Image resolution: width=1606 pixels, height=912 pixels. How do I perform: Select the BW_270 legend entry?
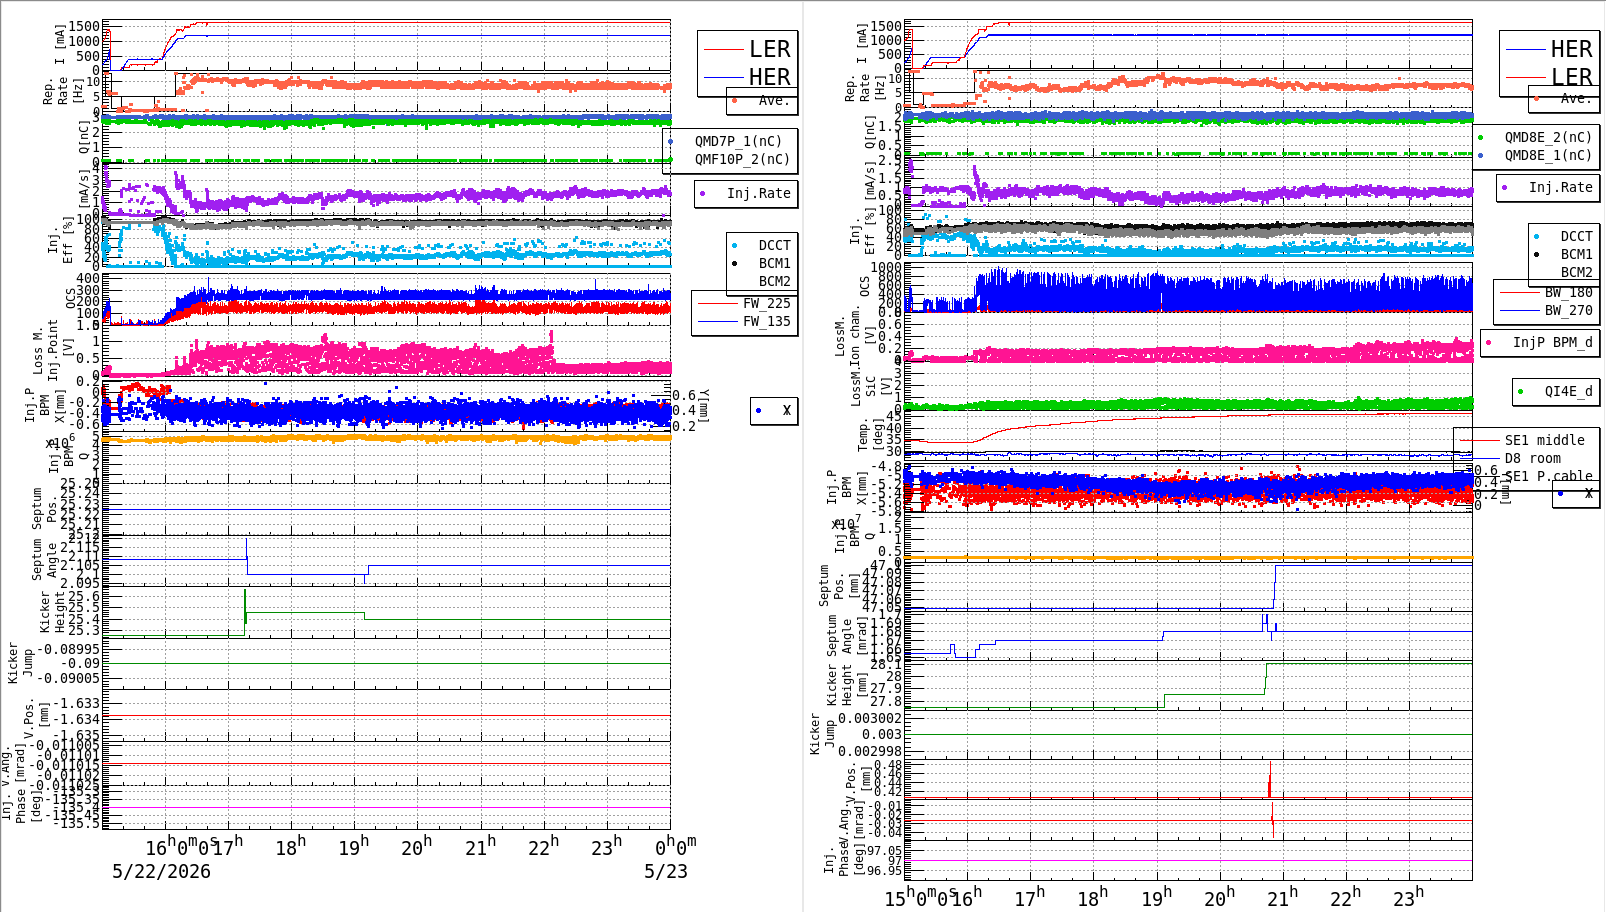click(x=1568, y=310)
